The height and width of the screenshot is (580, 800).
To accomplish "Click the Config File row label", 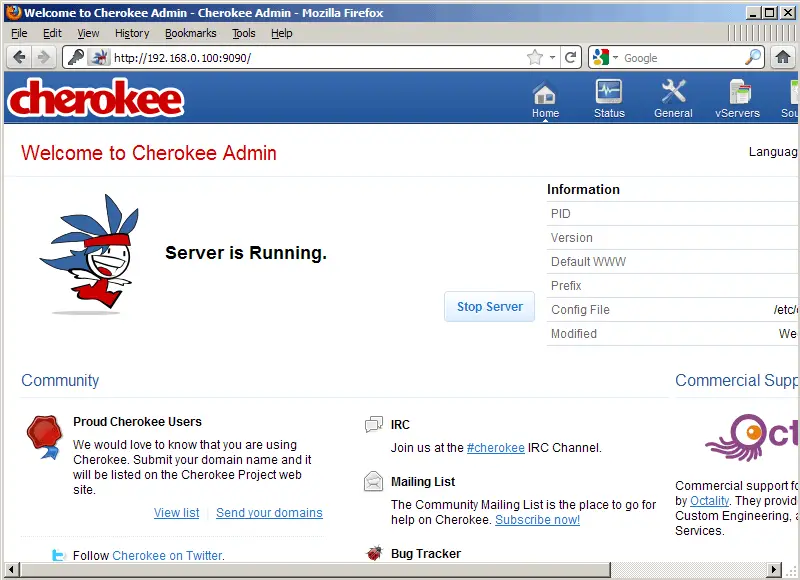I will coord(580,310).
